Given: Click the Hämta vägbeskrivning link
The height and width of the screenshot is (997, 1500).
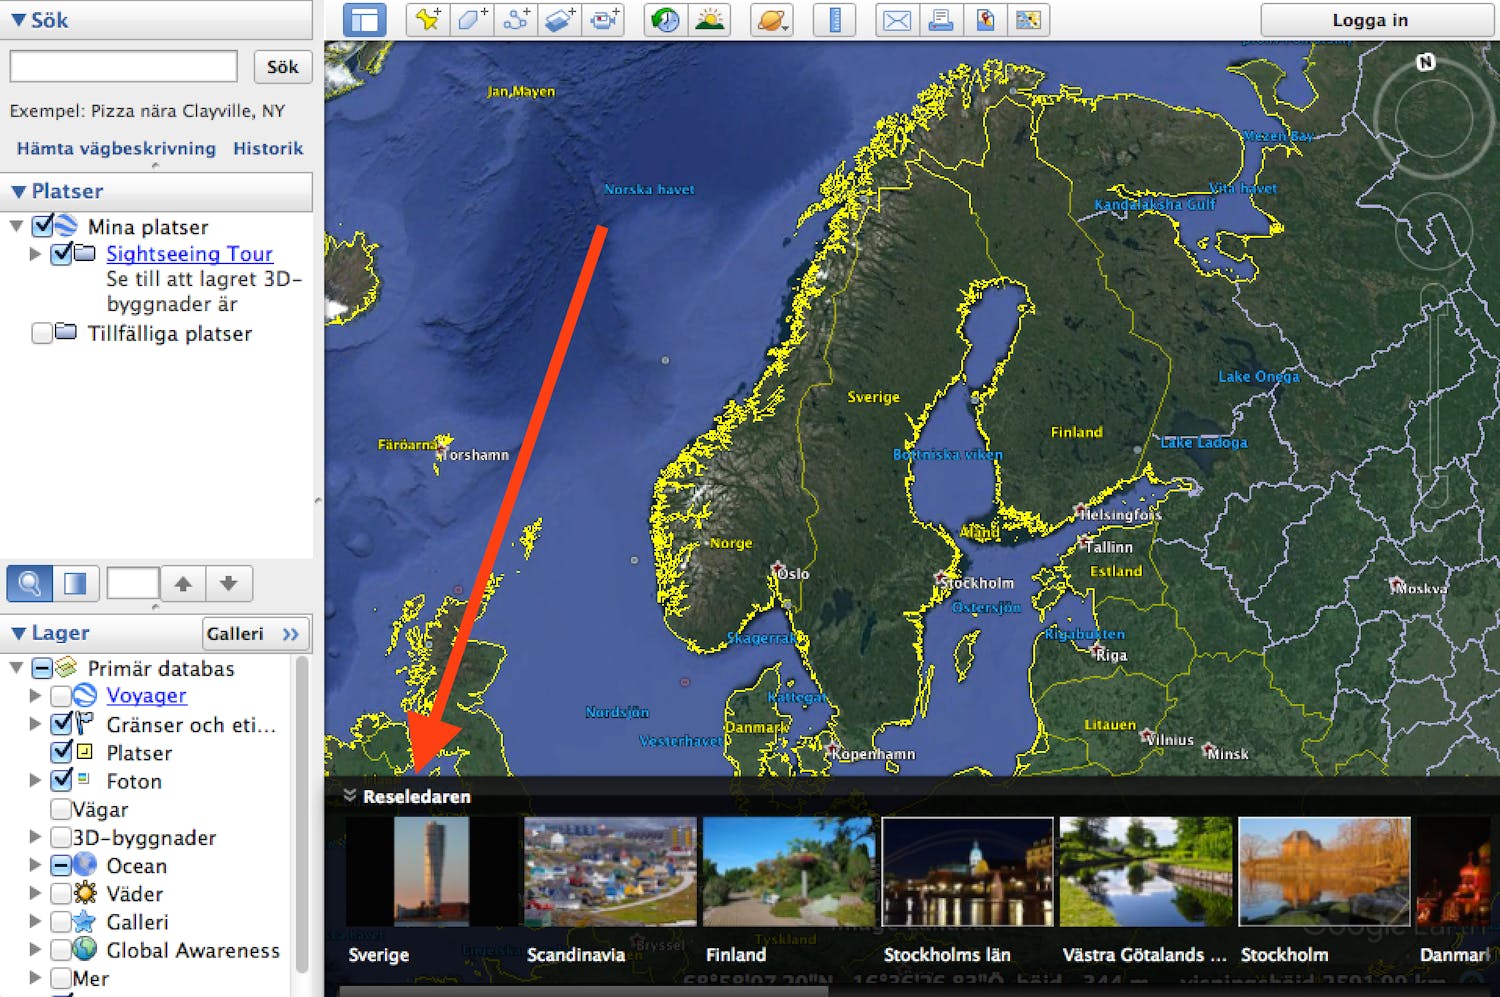Looking at the screenshot, I should tap(116, 148).
